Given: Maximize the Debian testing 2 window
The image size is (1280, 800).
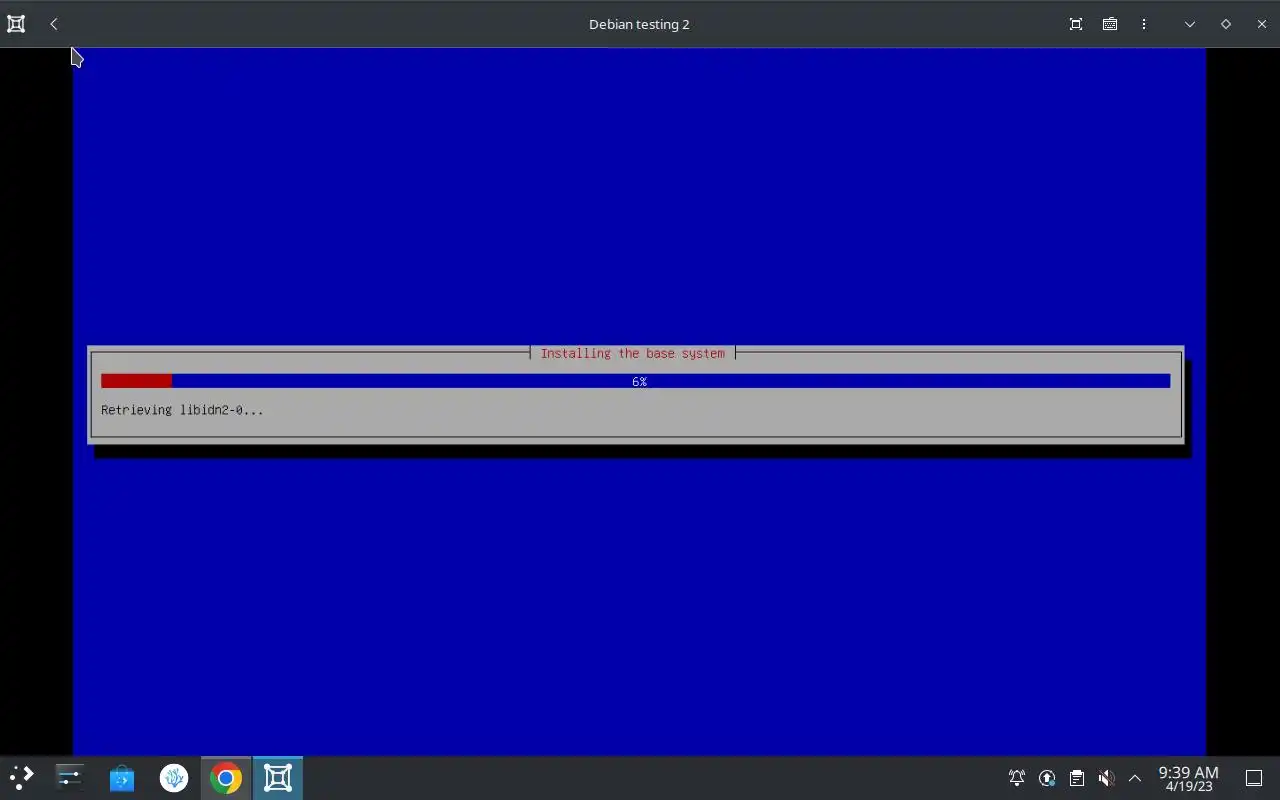Looking at the screenshot, I should (x=1226, y=24).
